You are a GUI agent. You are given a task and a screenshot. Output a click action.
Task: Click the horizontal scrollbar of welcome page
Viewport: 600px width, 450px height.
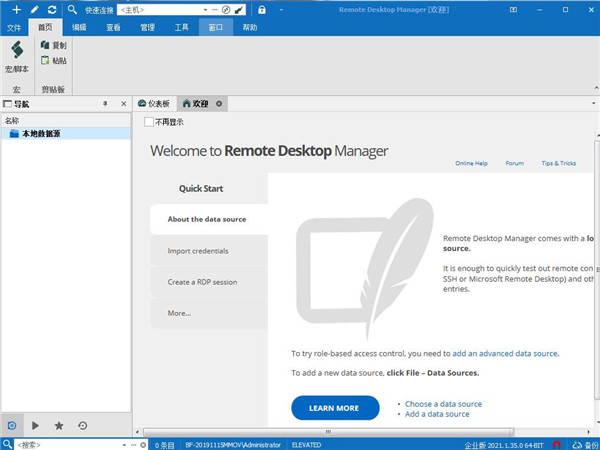[x=328, y=432]
